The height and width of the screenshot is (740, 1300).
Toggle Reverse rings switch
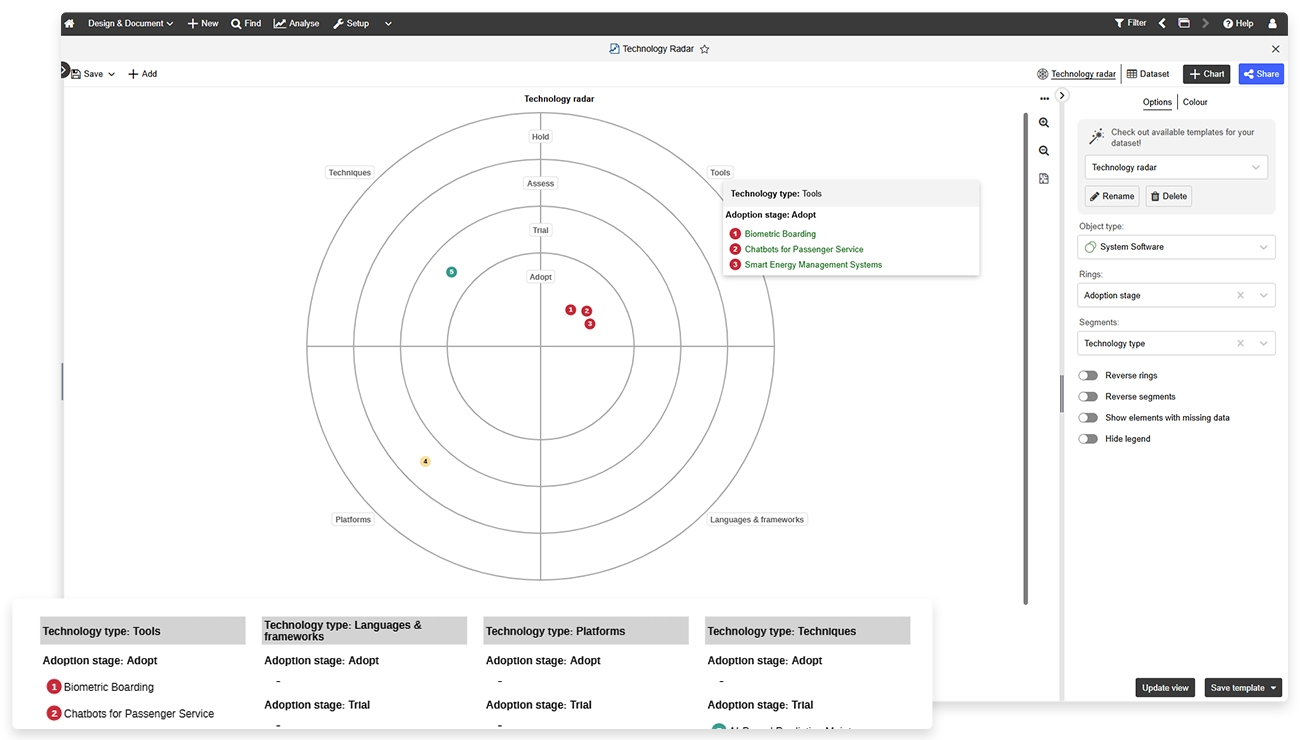pyautogui.click(x=1088, y=376)
